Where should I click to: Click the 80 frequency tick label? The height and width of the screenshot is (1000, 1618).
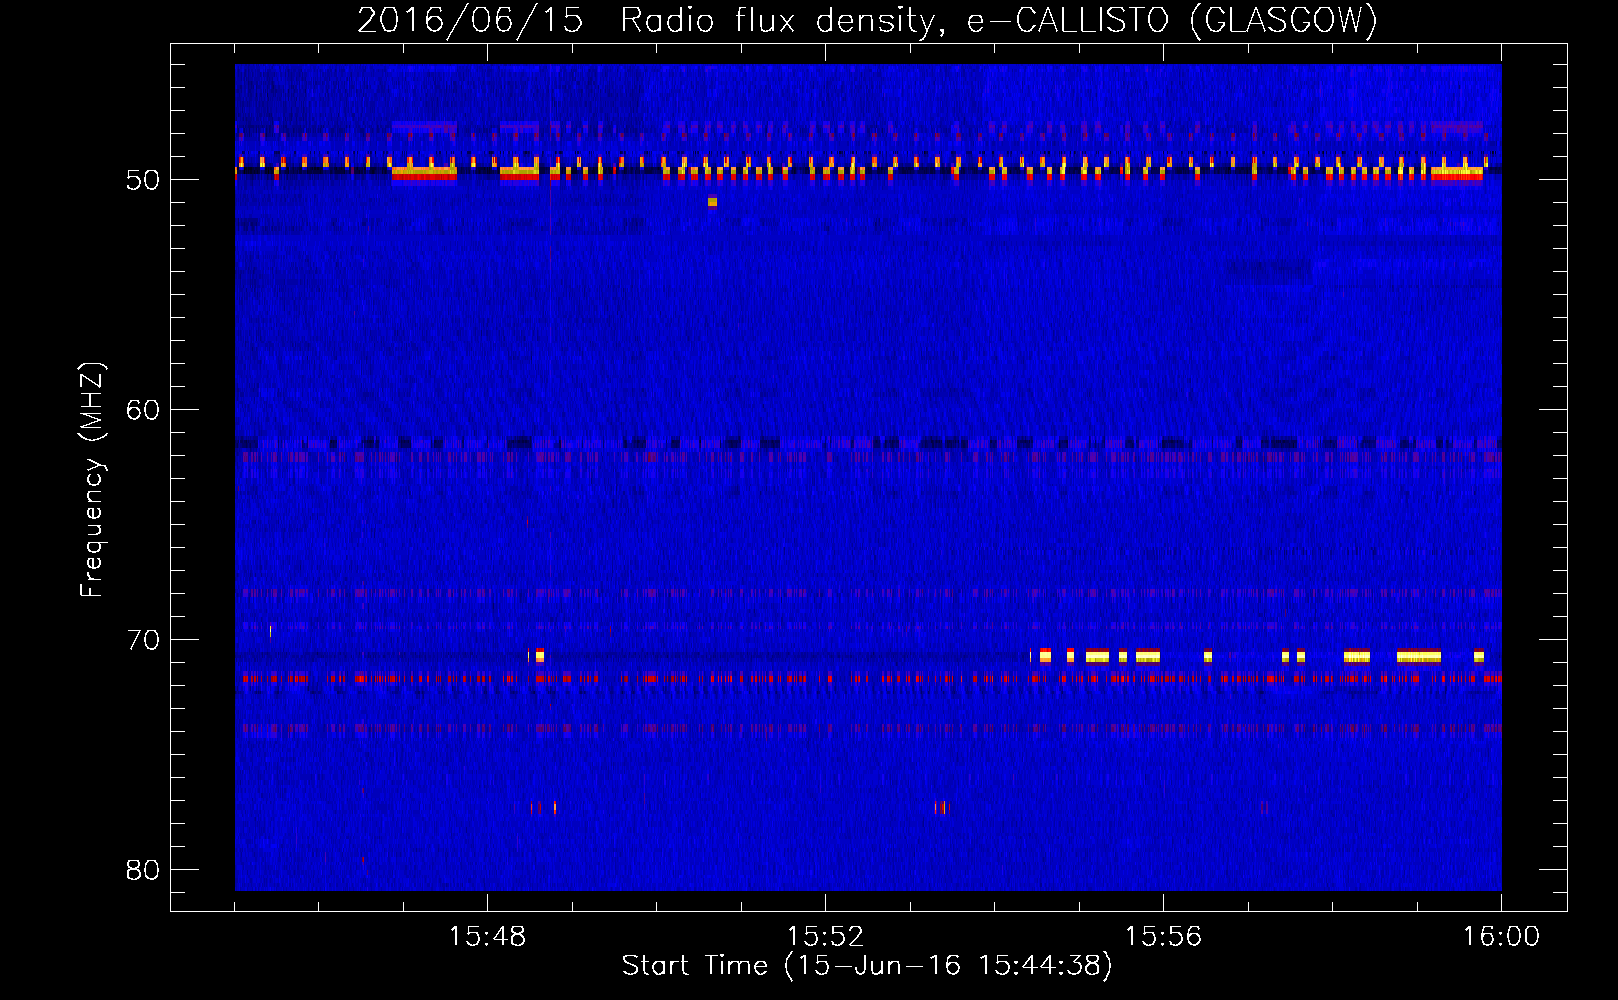pyautogui.click(x=143, y=870)
